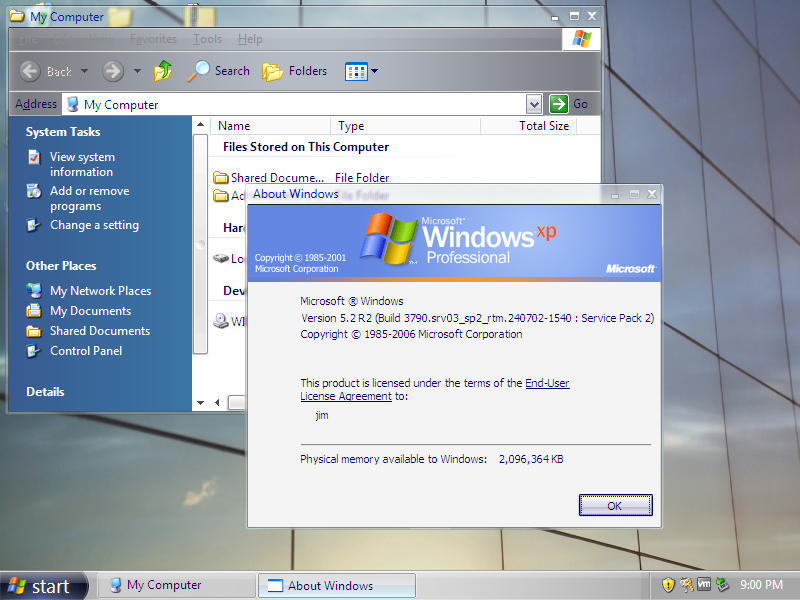Click the safely remove hardware tray icon
This screenshot has width=800, height=600.
(722, 585)
